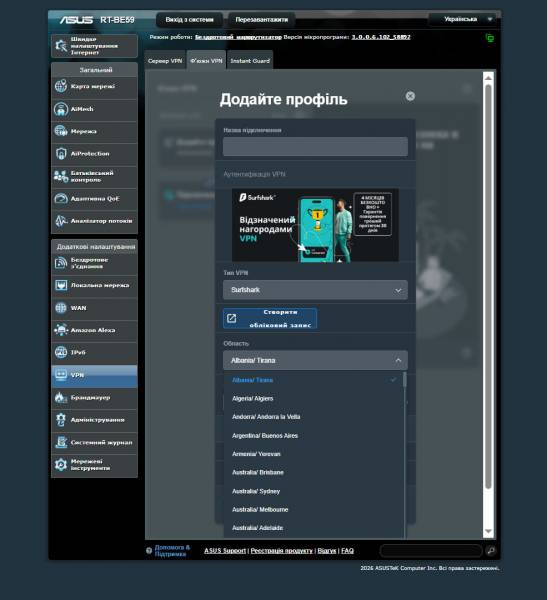Select Armenia/ Yerevan option
This screenshot has width=547, height=600.
pyautogui.click(x=314, y=454)
